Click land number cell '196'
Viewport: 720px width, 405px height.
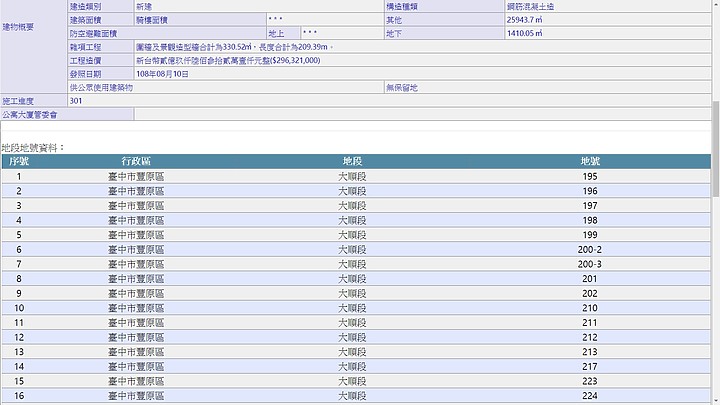(x=590, y=191)
